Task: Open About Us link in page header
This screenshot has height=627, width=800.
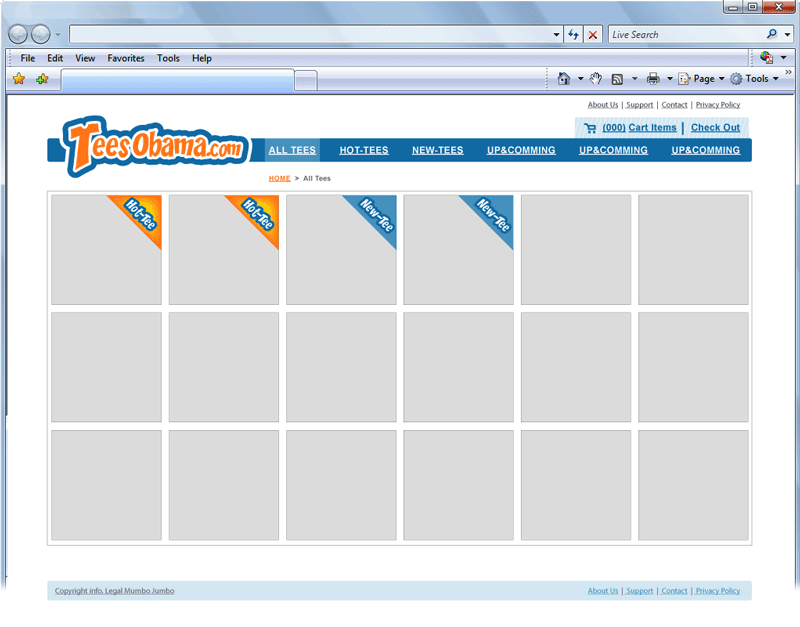Action: point(603,105)
